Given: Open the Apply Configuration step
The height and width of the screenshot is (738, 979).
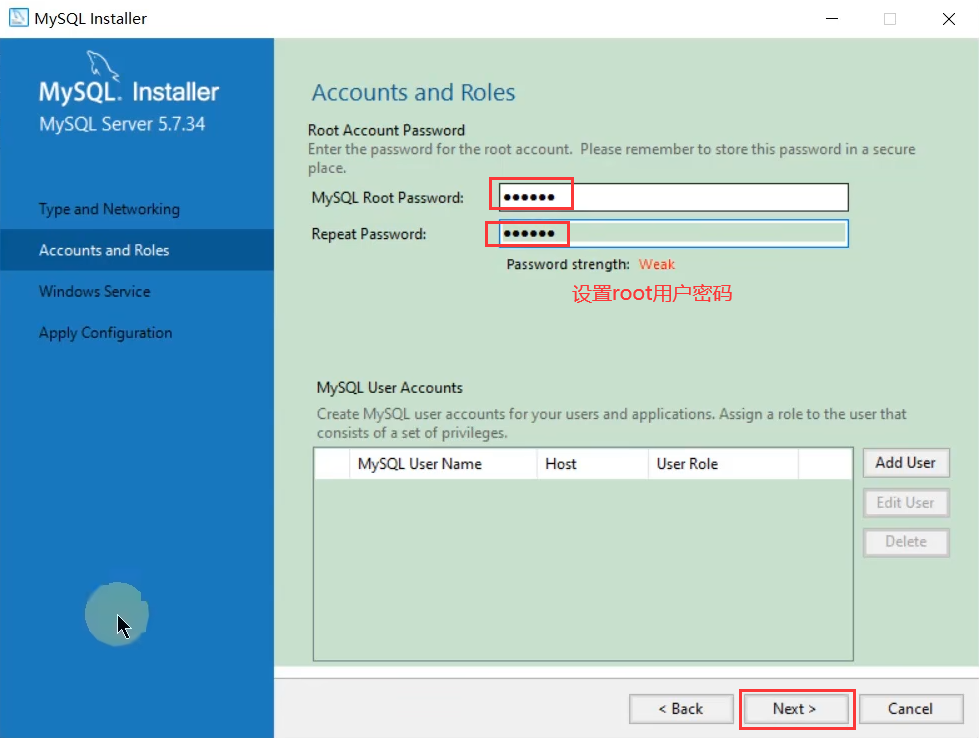Looking at the screenshot, I should pyautogui.click(x=106, y=333).
